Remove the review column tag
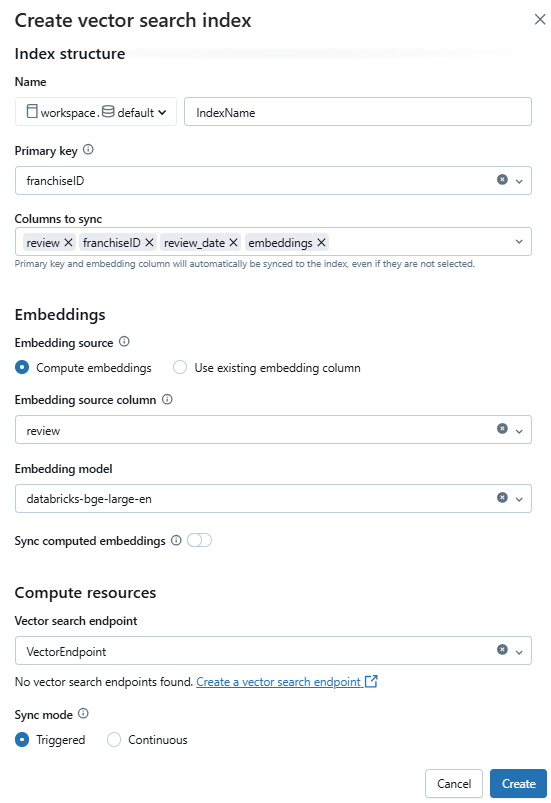This screenshot has height=803, width=551. [x=68, y=243]
